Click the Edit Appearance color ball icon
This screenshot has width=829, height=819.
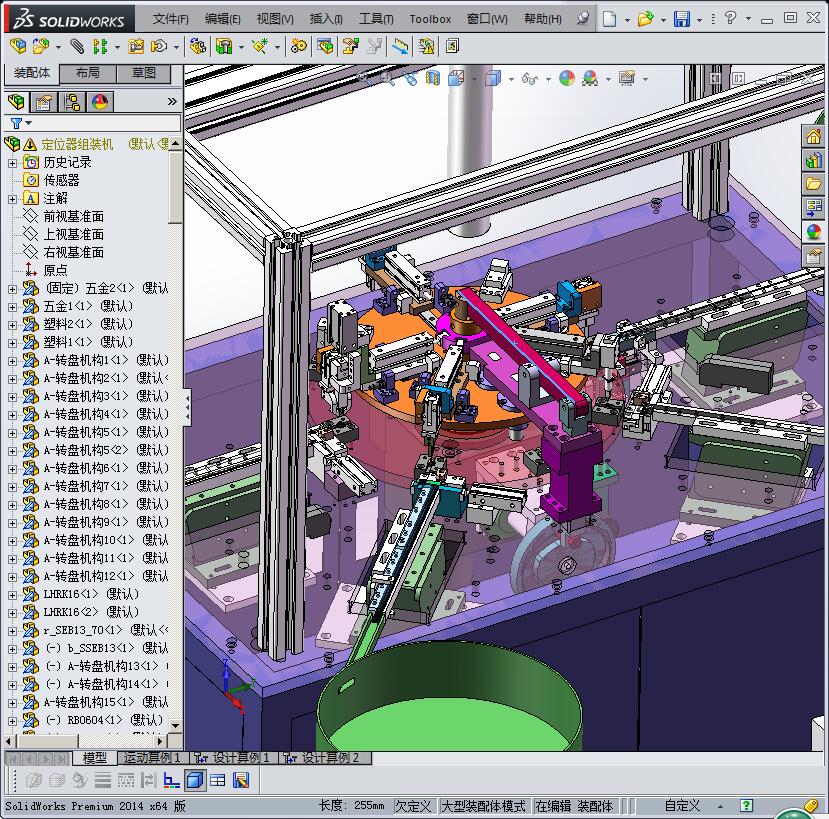567,79
